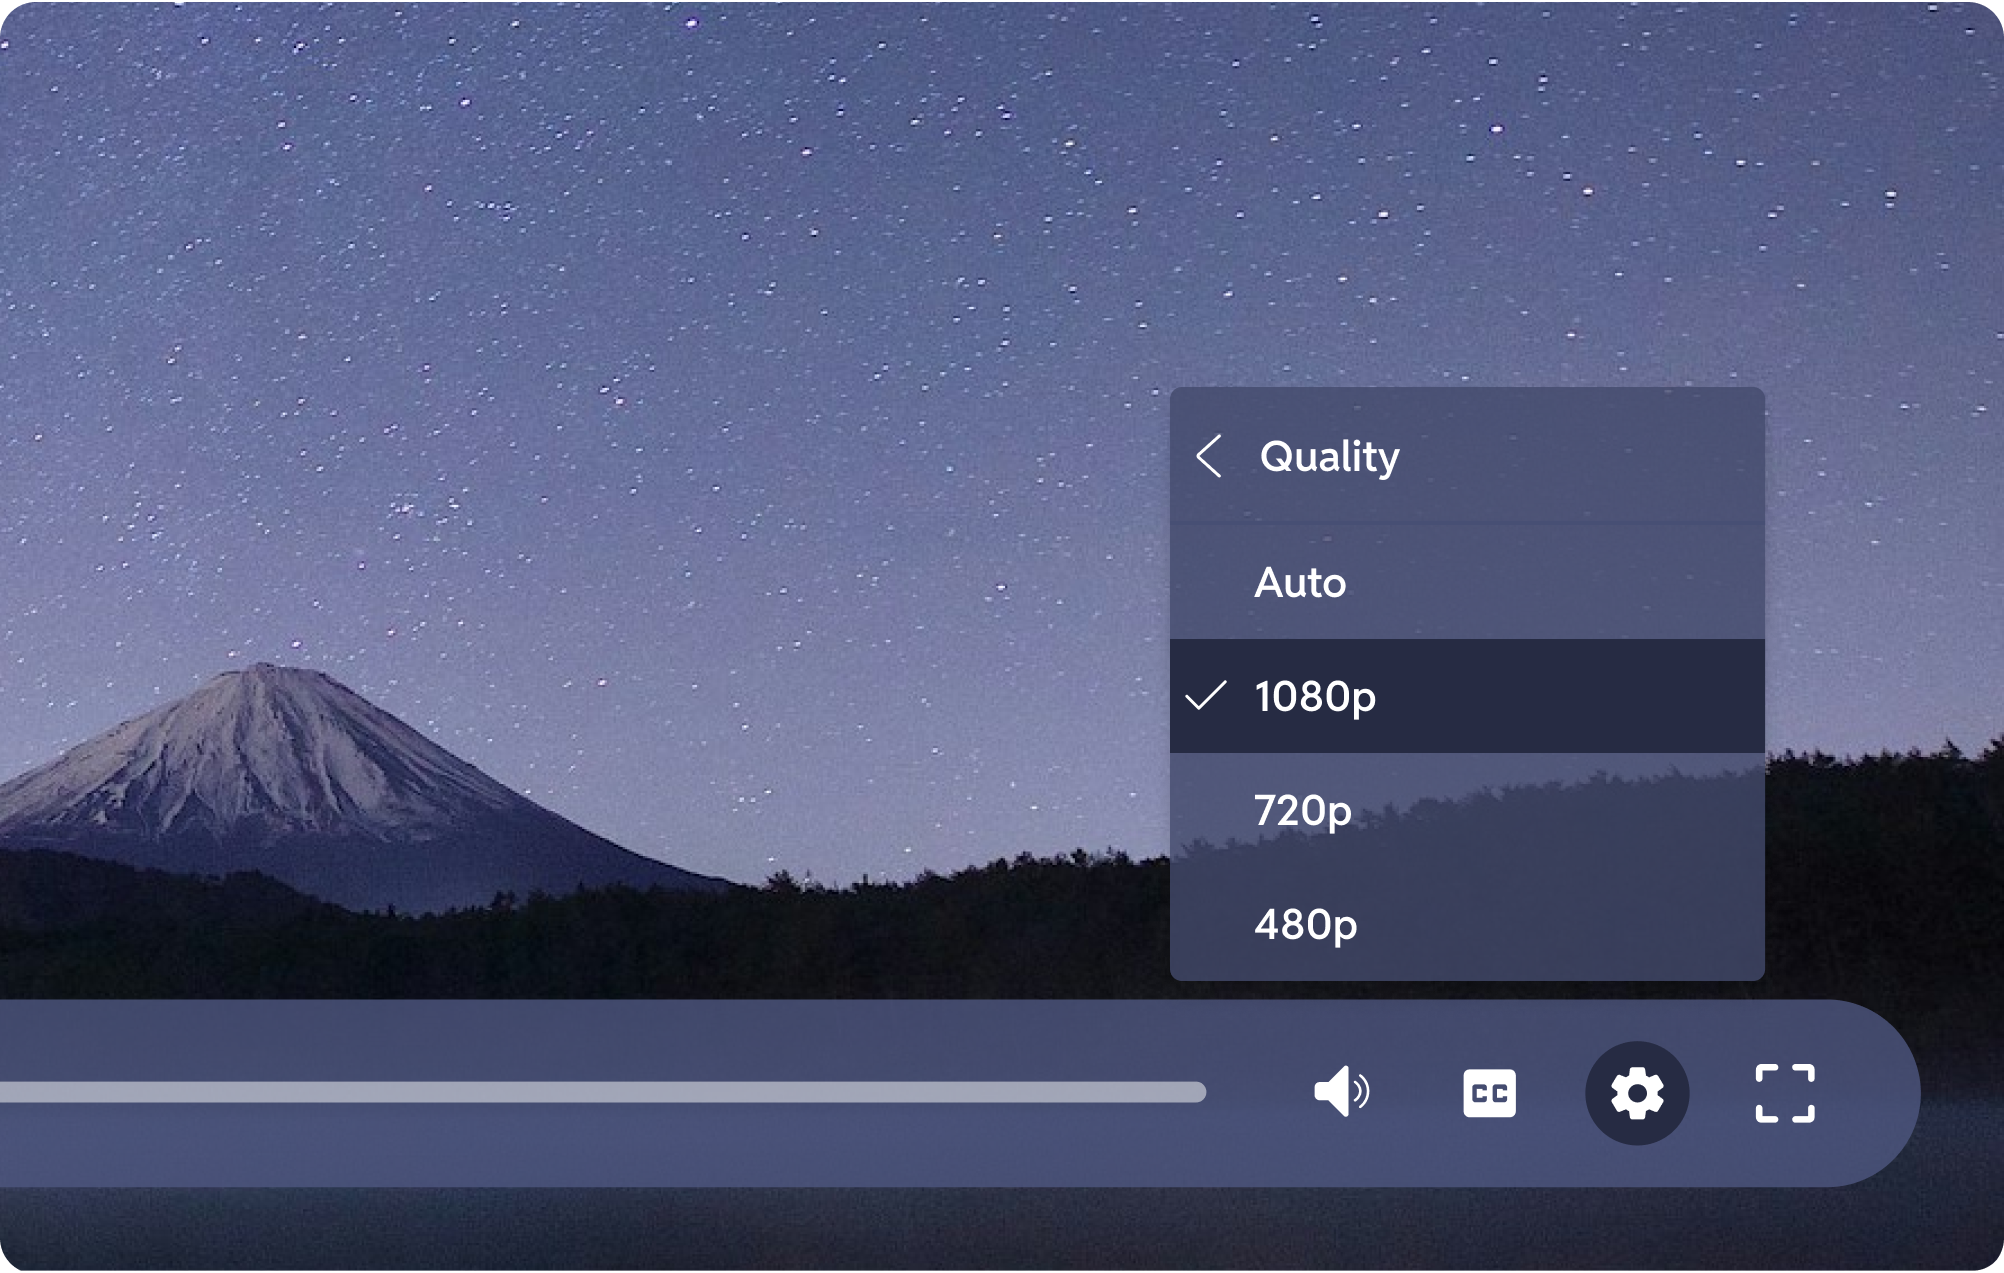Click the Quality menu header
Screen dimensions: 2004x1273
pos(1327,457)
